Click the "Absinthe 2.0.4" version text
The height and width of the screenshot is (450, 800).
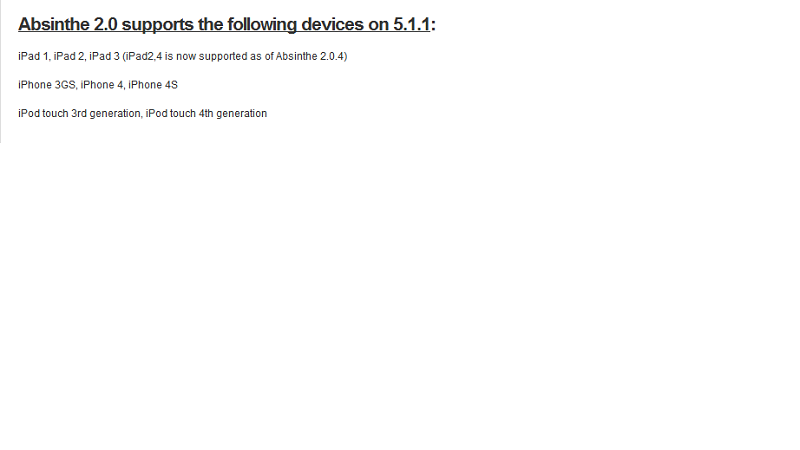tap(310, 56)
